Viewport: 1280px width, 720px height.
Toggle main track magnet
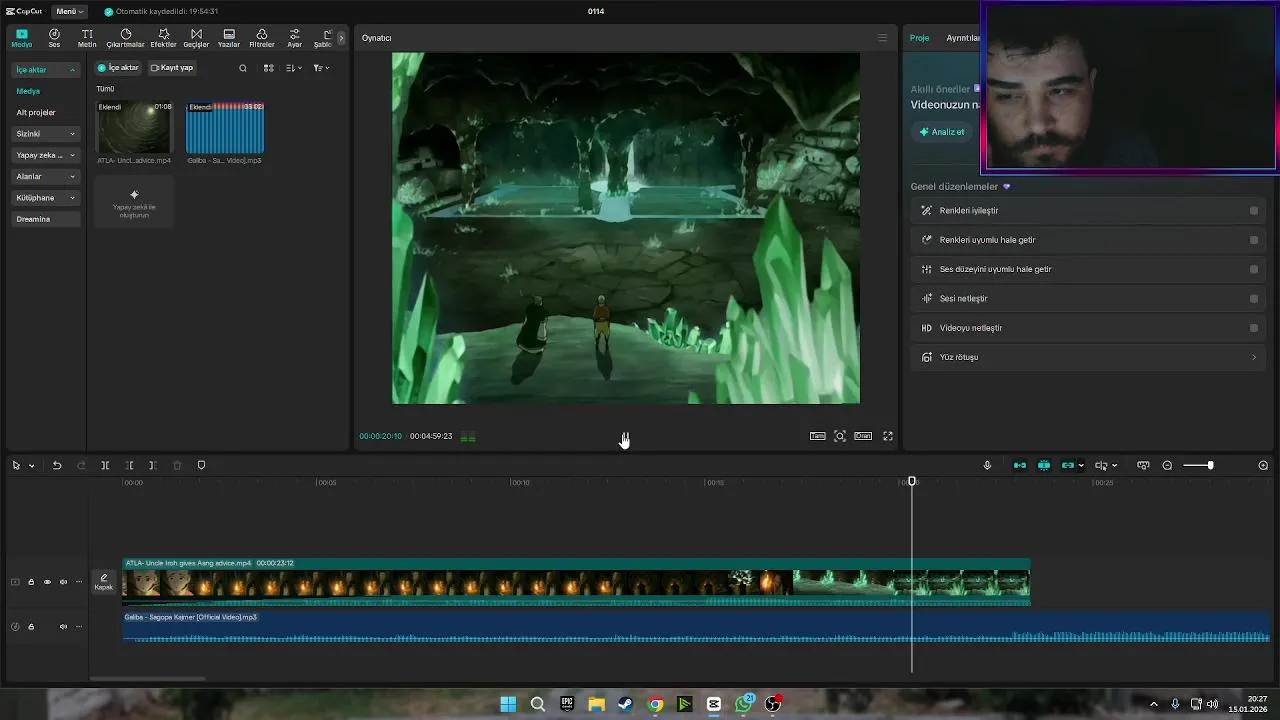click(1020, 466)
